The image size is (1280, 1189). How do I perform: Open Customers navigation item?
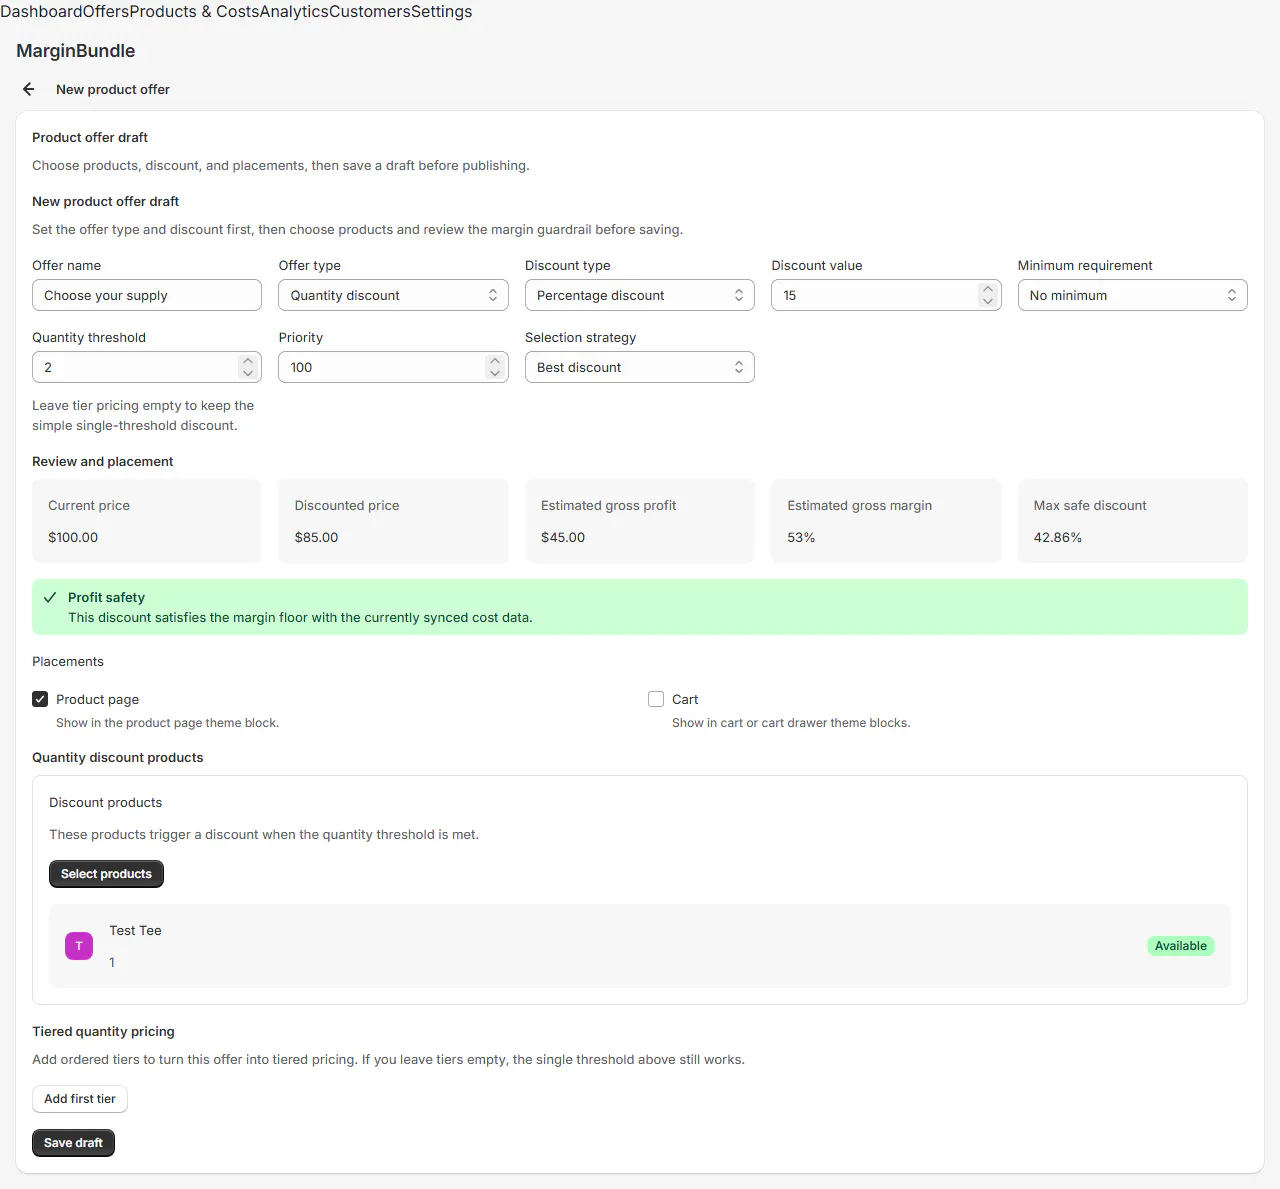pyautogui.click(x=370, y=12)
